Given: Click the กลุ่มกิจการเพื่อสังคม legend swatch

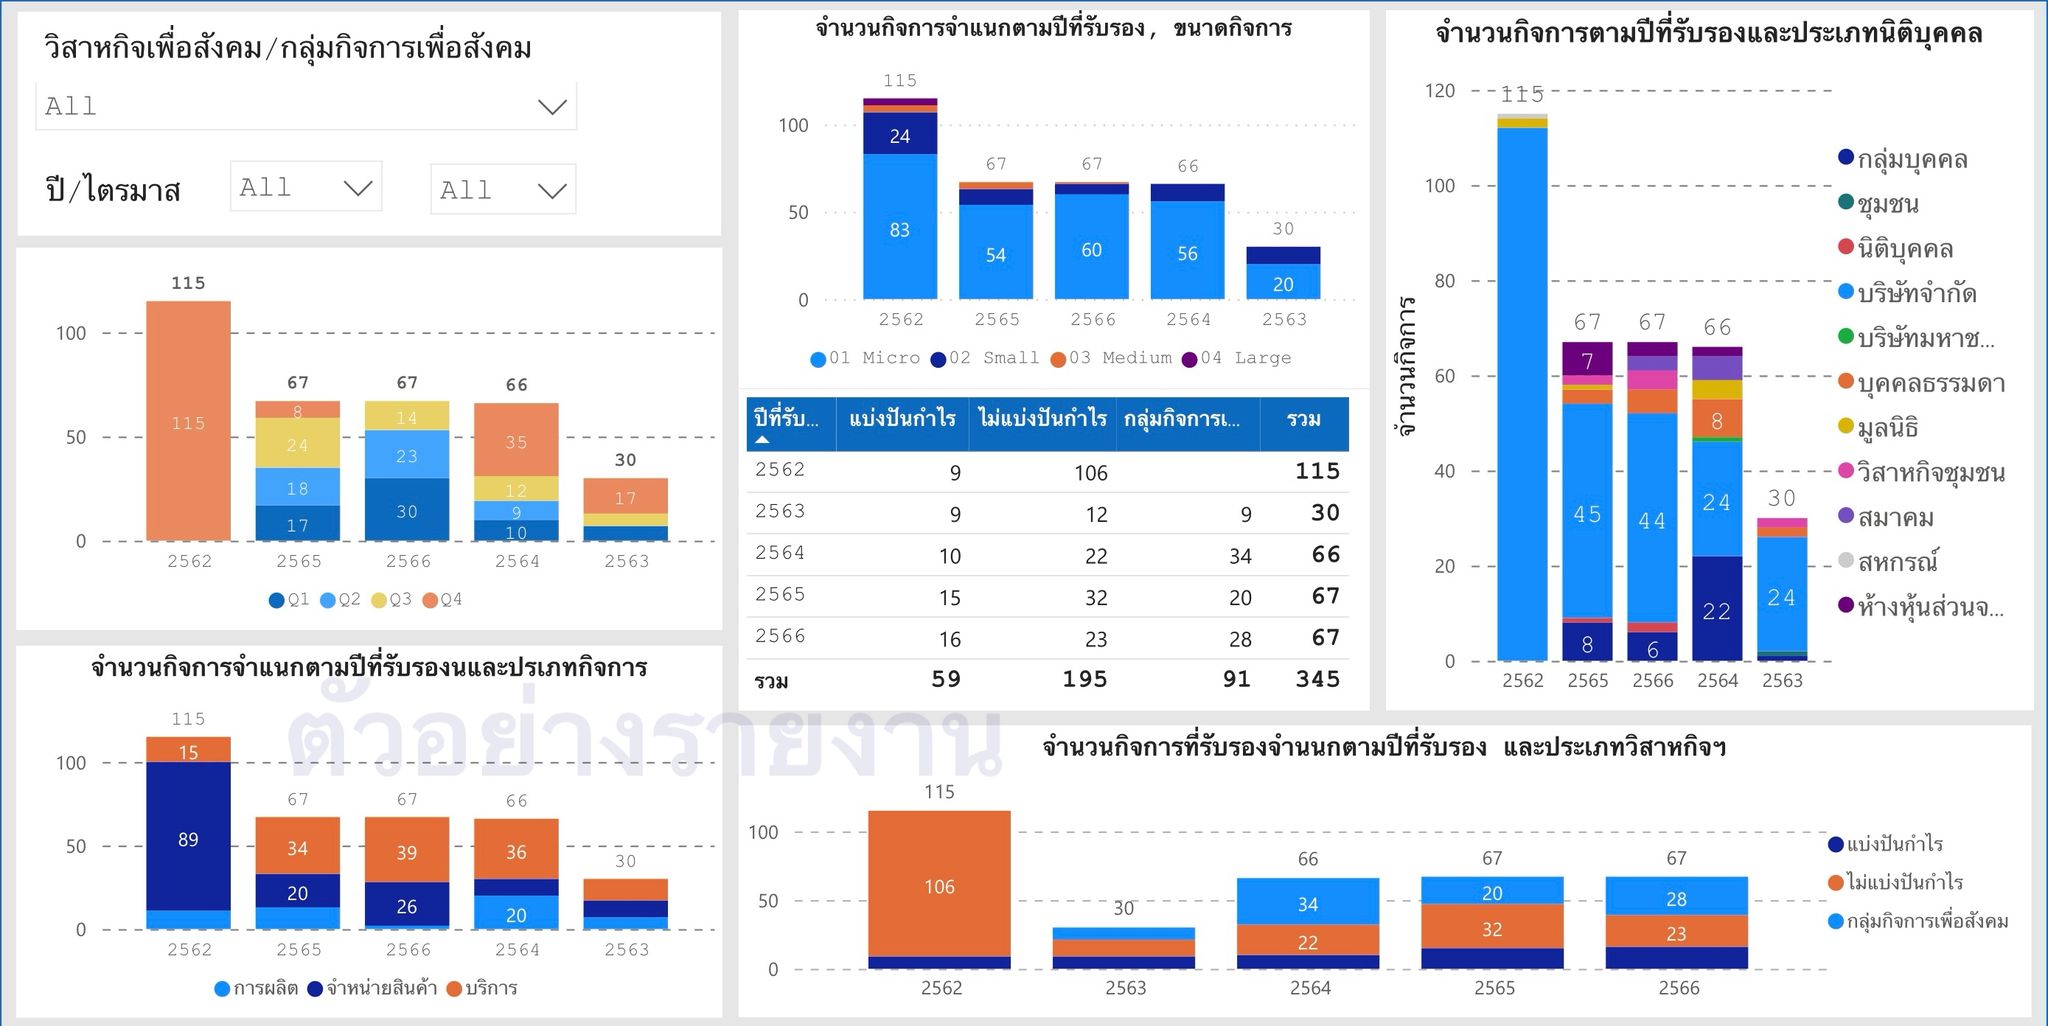Looking at the screenshot, I should [1835, 921].
